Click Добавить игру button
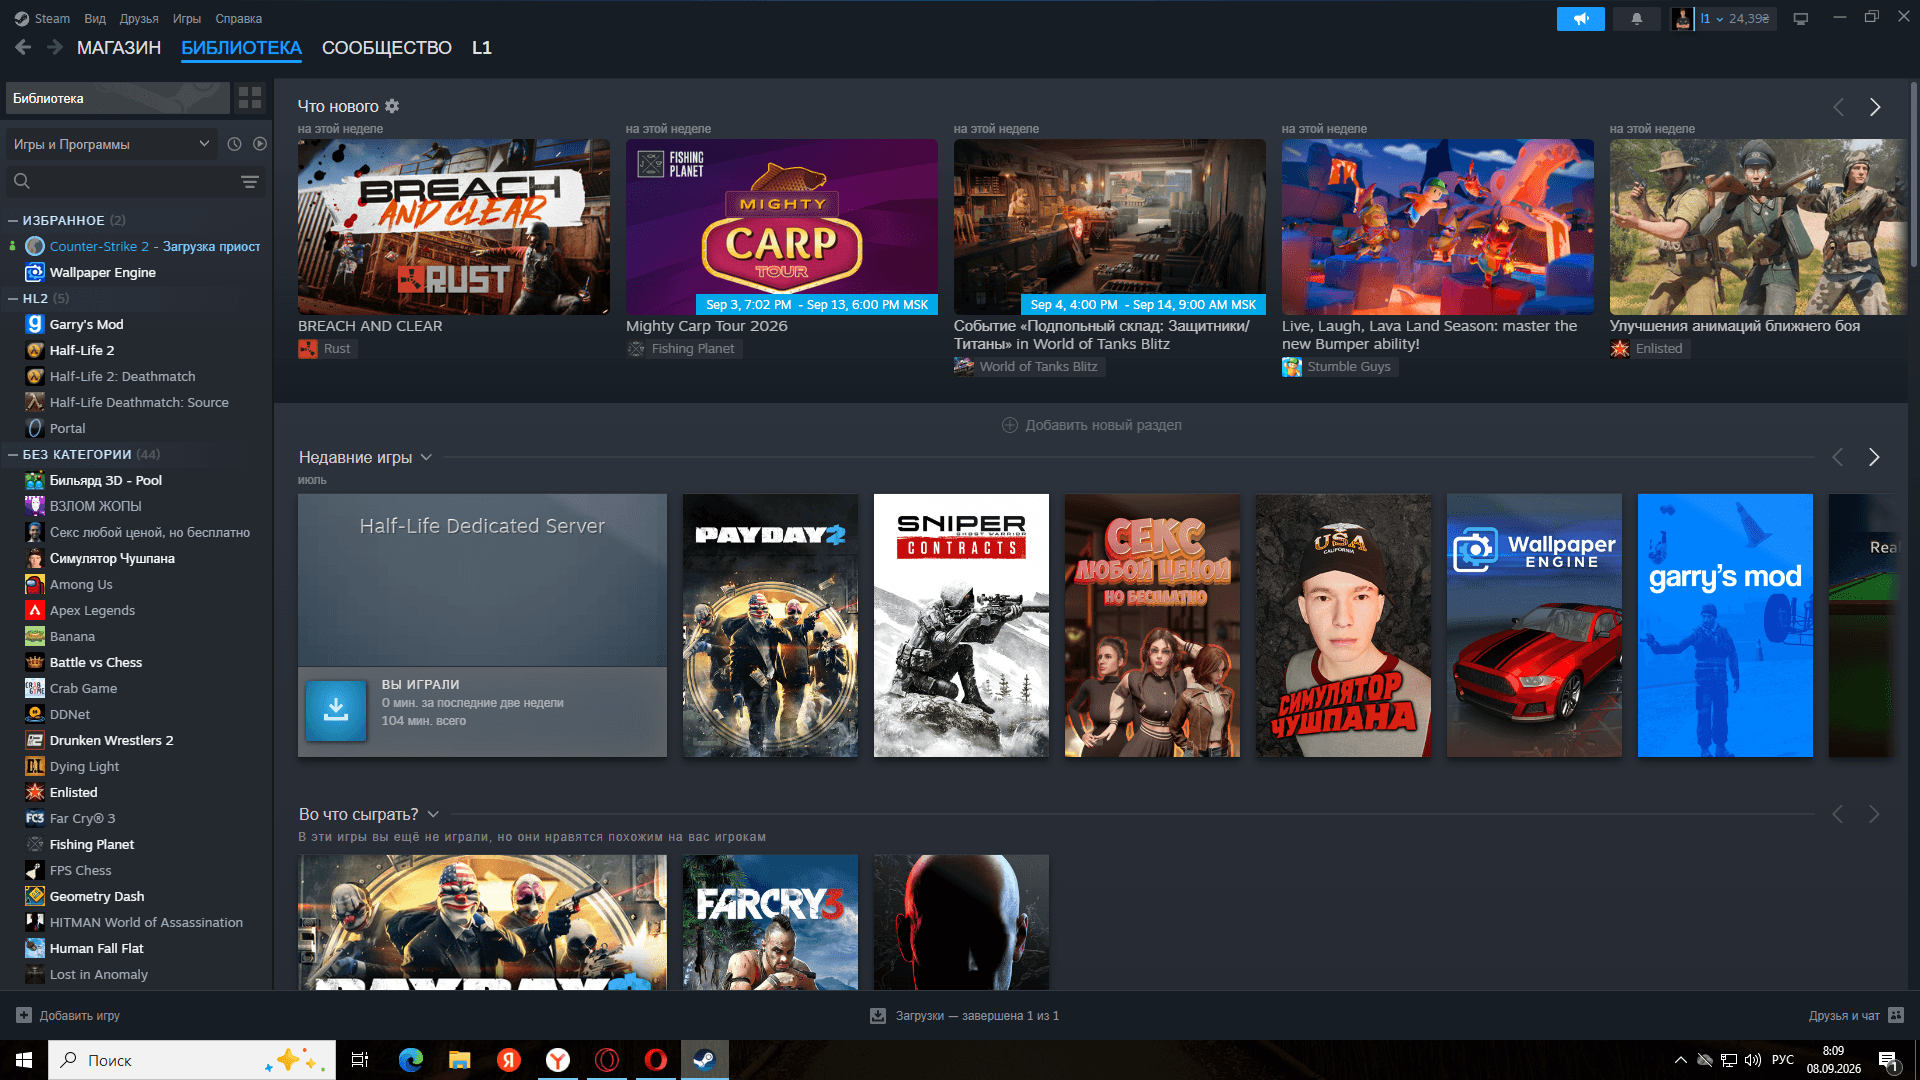This screenshot has height=1080, width=1920. [68, 1015]
